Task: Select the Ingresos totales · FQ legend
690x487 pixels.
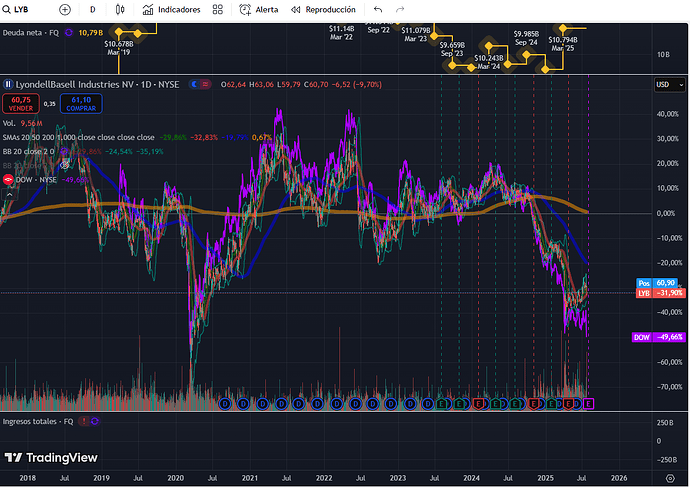Action: [38, 421]
